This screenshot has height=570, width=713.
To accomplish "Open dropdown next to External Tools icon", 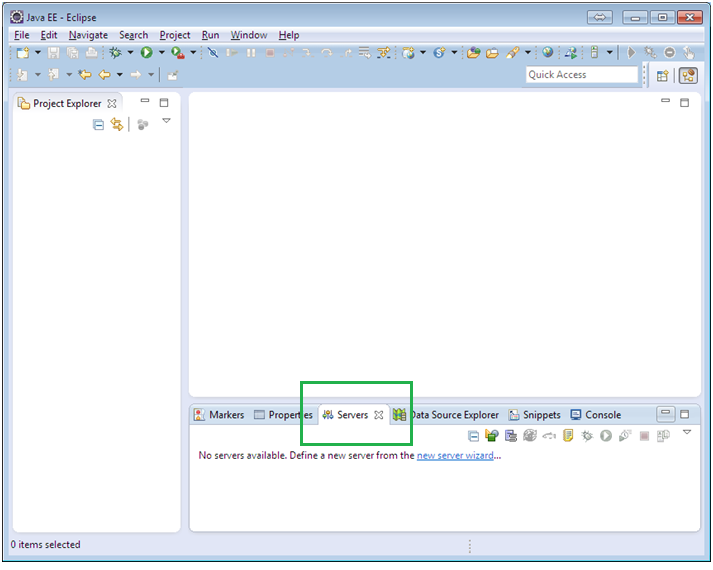I will [x=193, y=53].
